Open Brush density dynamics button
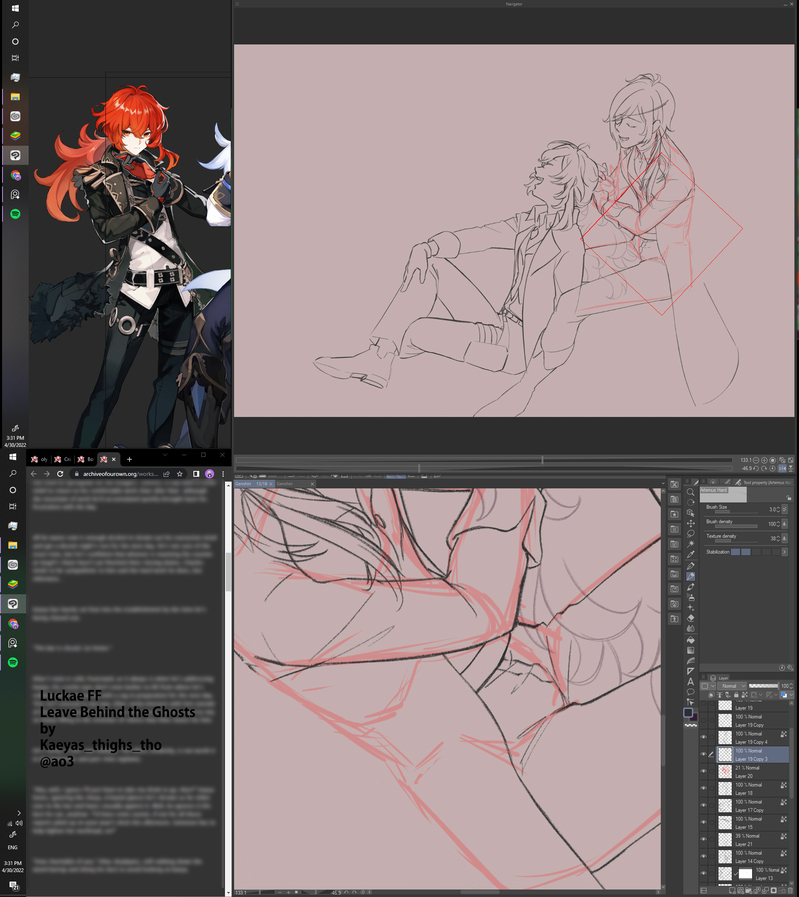The height and width of the screenshot is (897, 799). (x=784, y=523)
